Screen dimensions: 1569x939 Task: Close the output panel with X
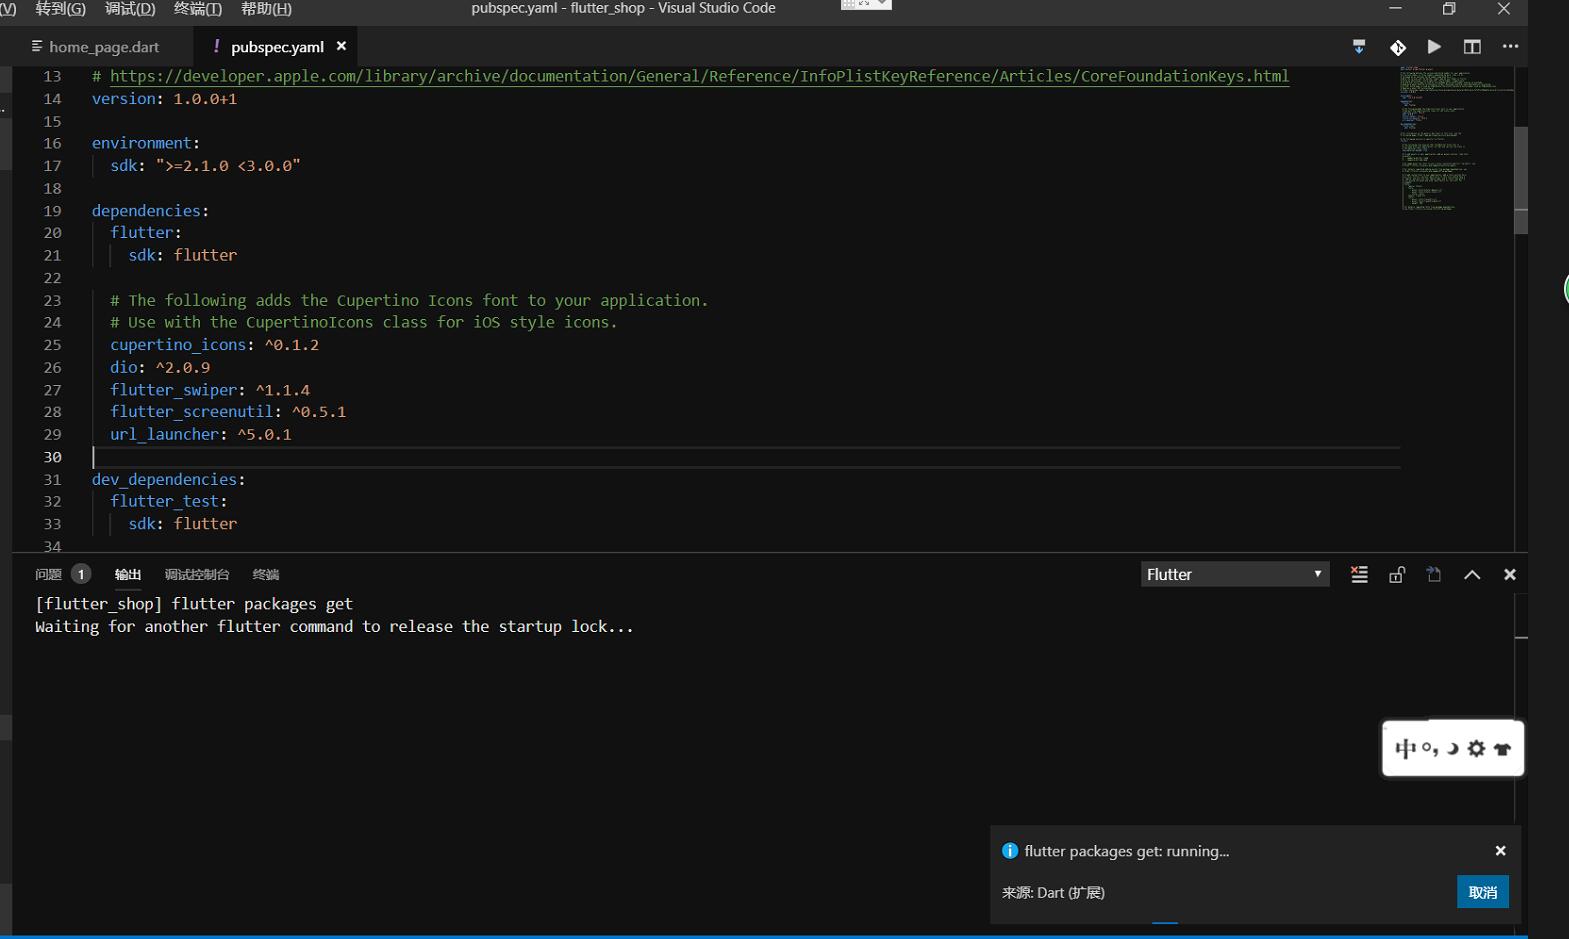[x=1510, y=574]
